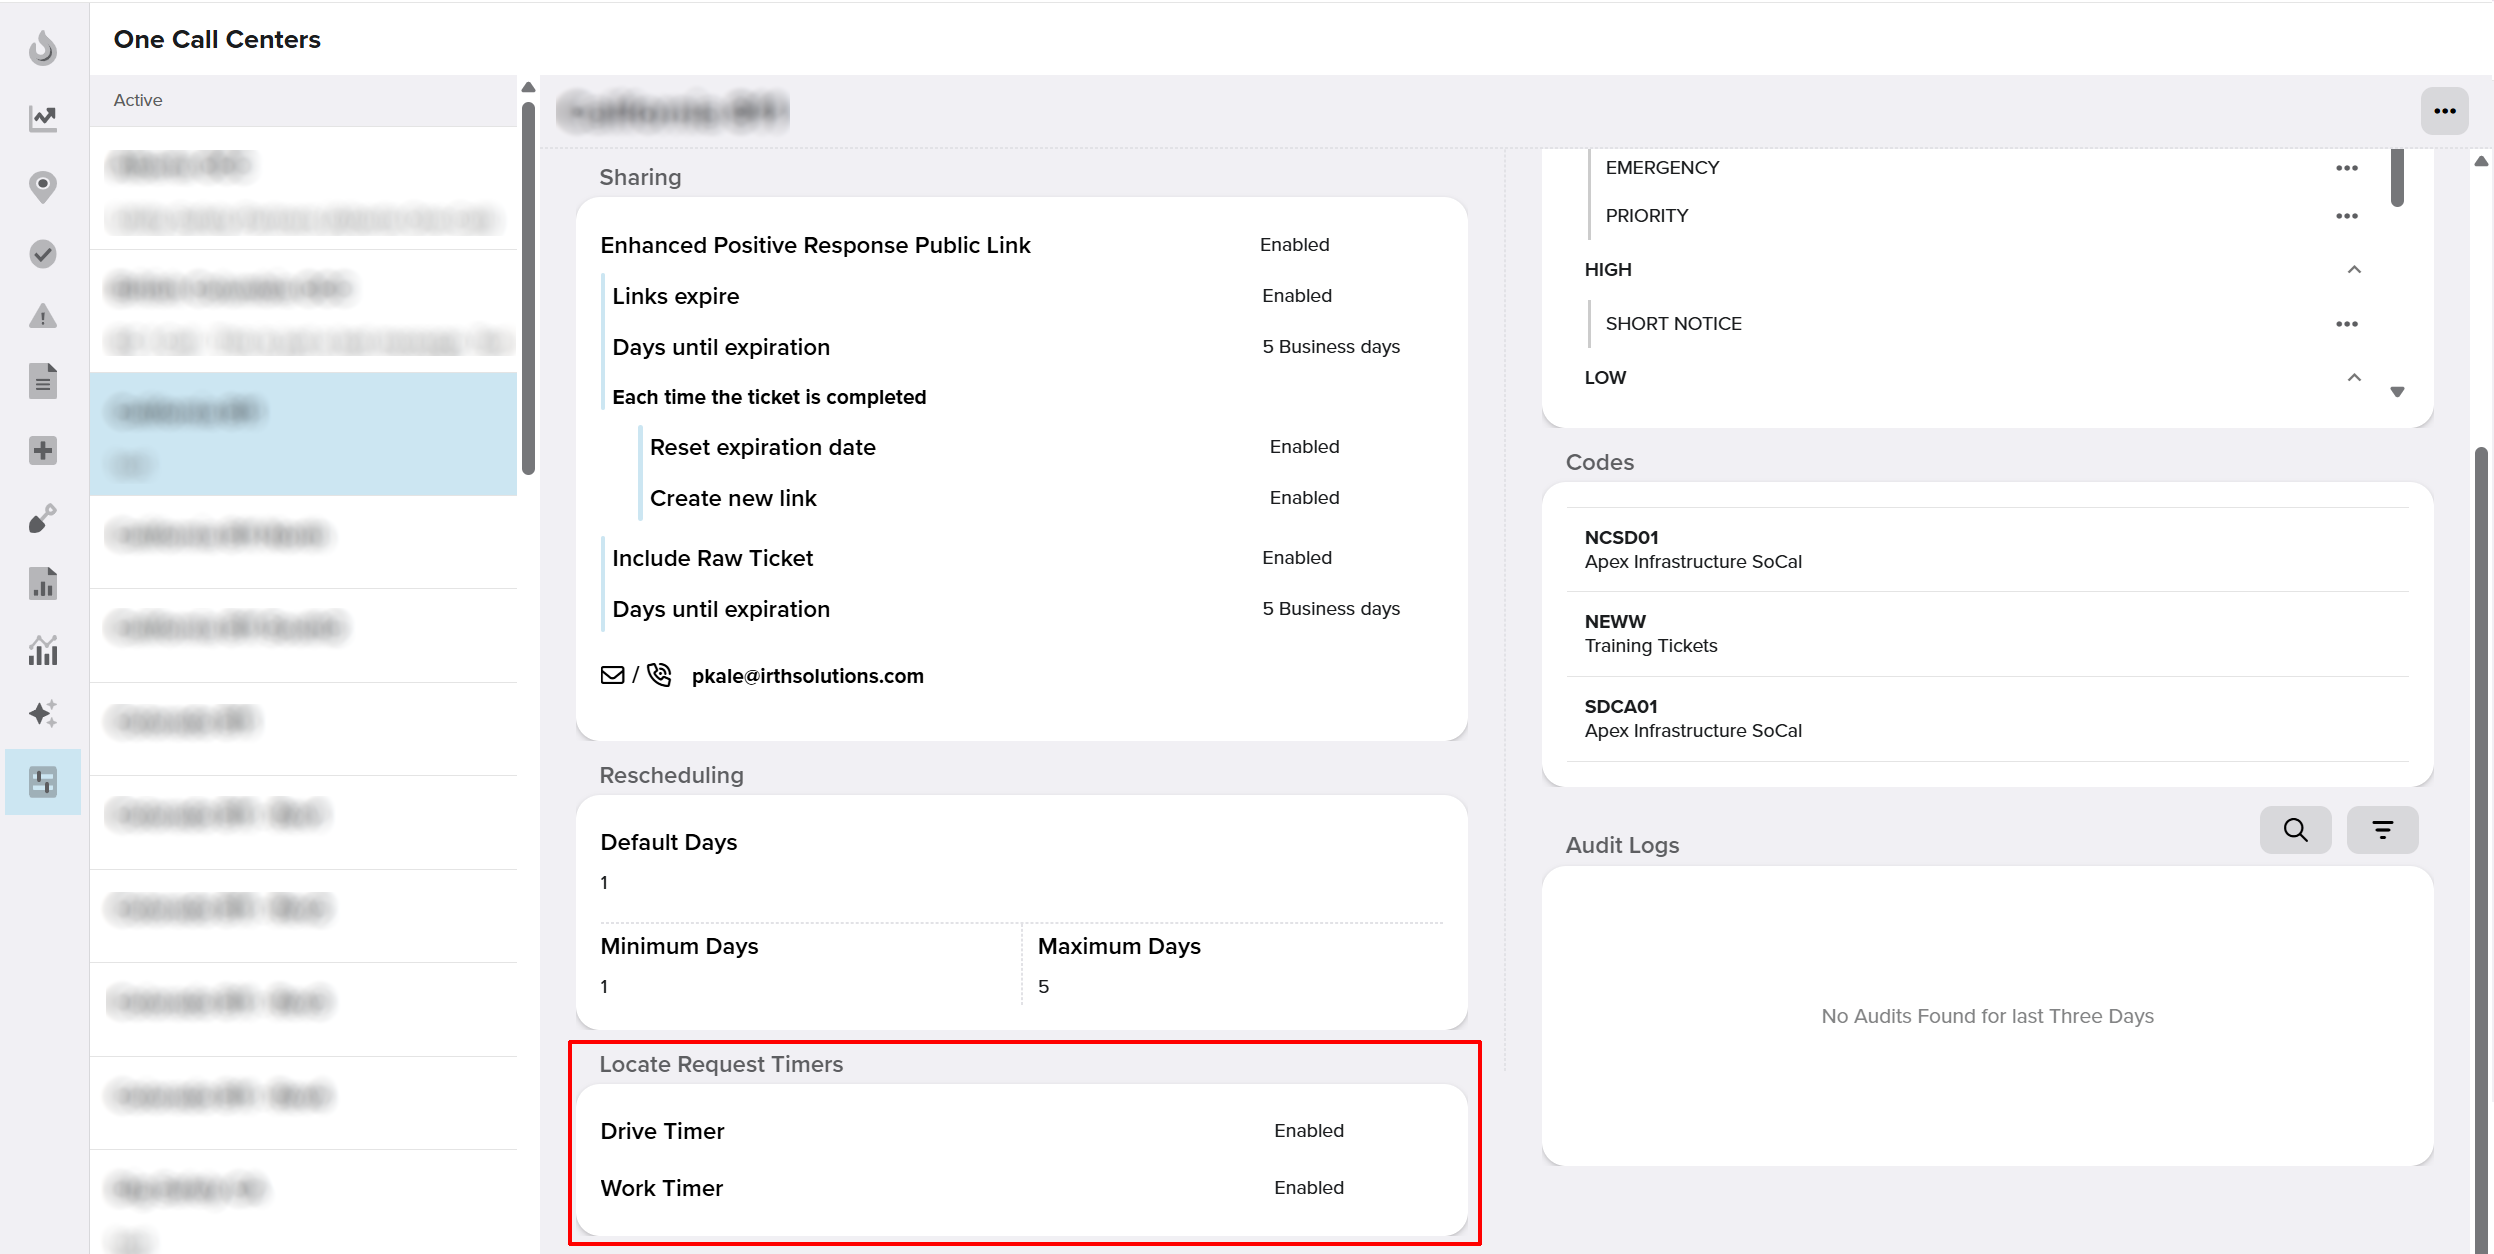Open the more options menu in header
This screenshot has width=2494, height=1254.
click(2444, 111)
